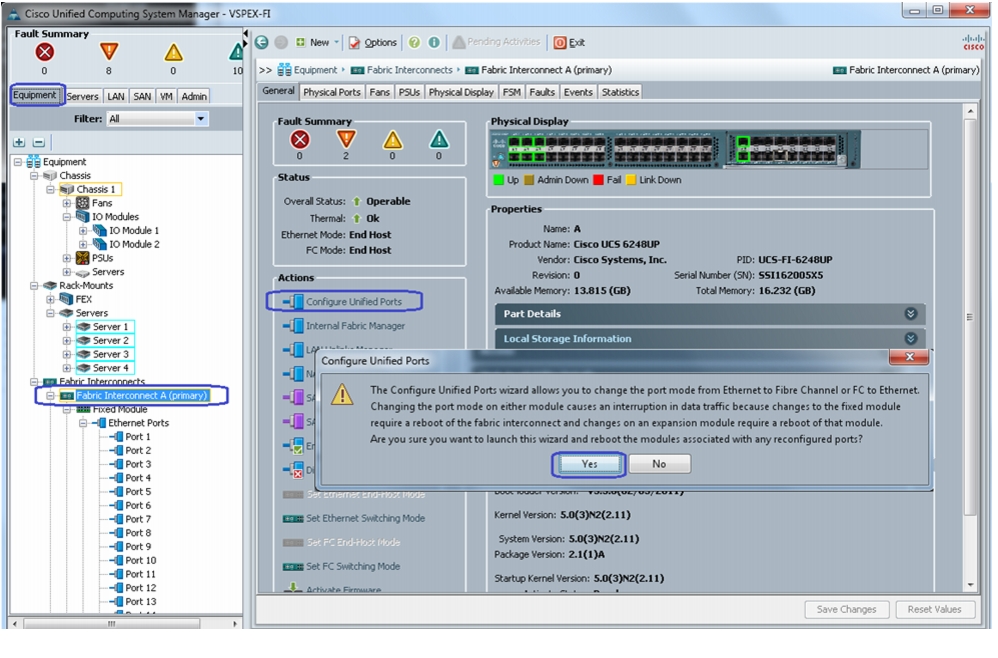
Task: Confirm with Yes in the dialog
Action: tap(589, 464)
